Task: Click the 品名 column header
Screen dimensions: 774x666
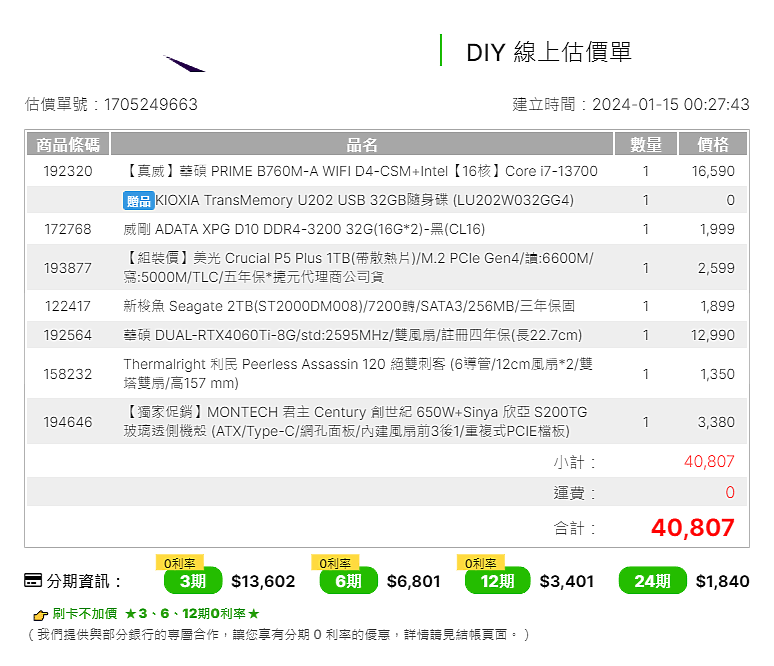Action: (x=362, y=145)
